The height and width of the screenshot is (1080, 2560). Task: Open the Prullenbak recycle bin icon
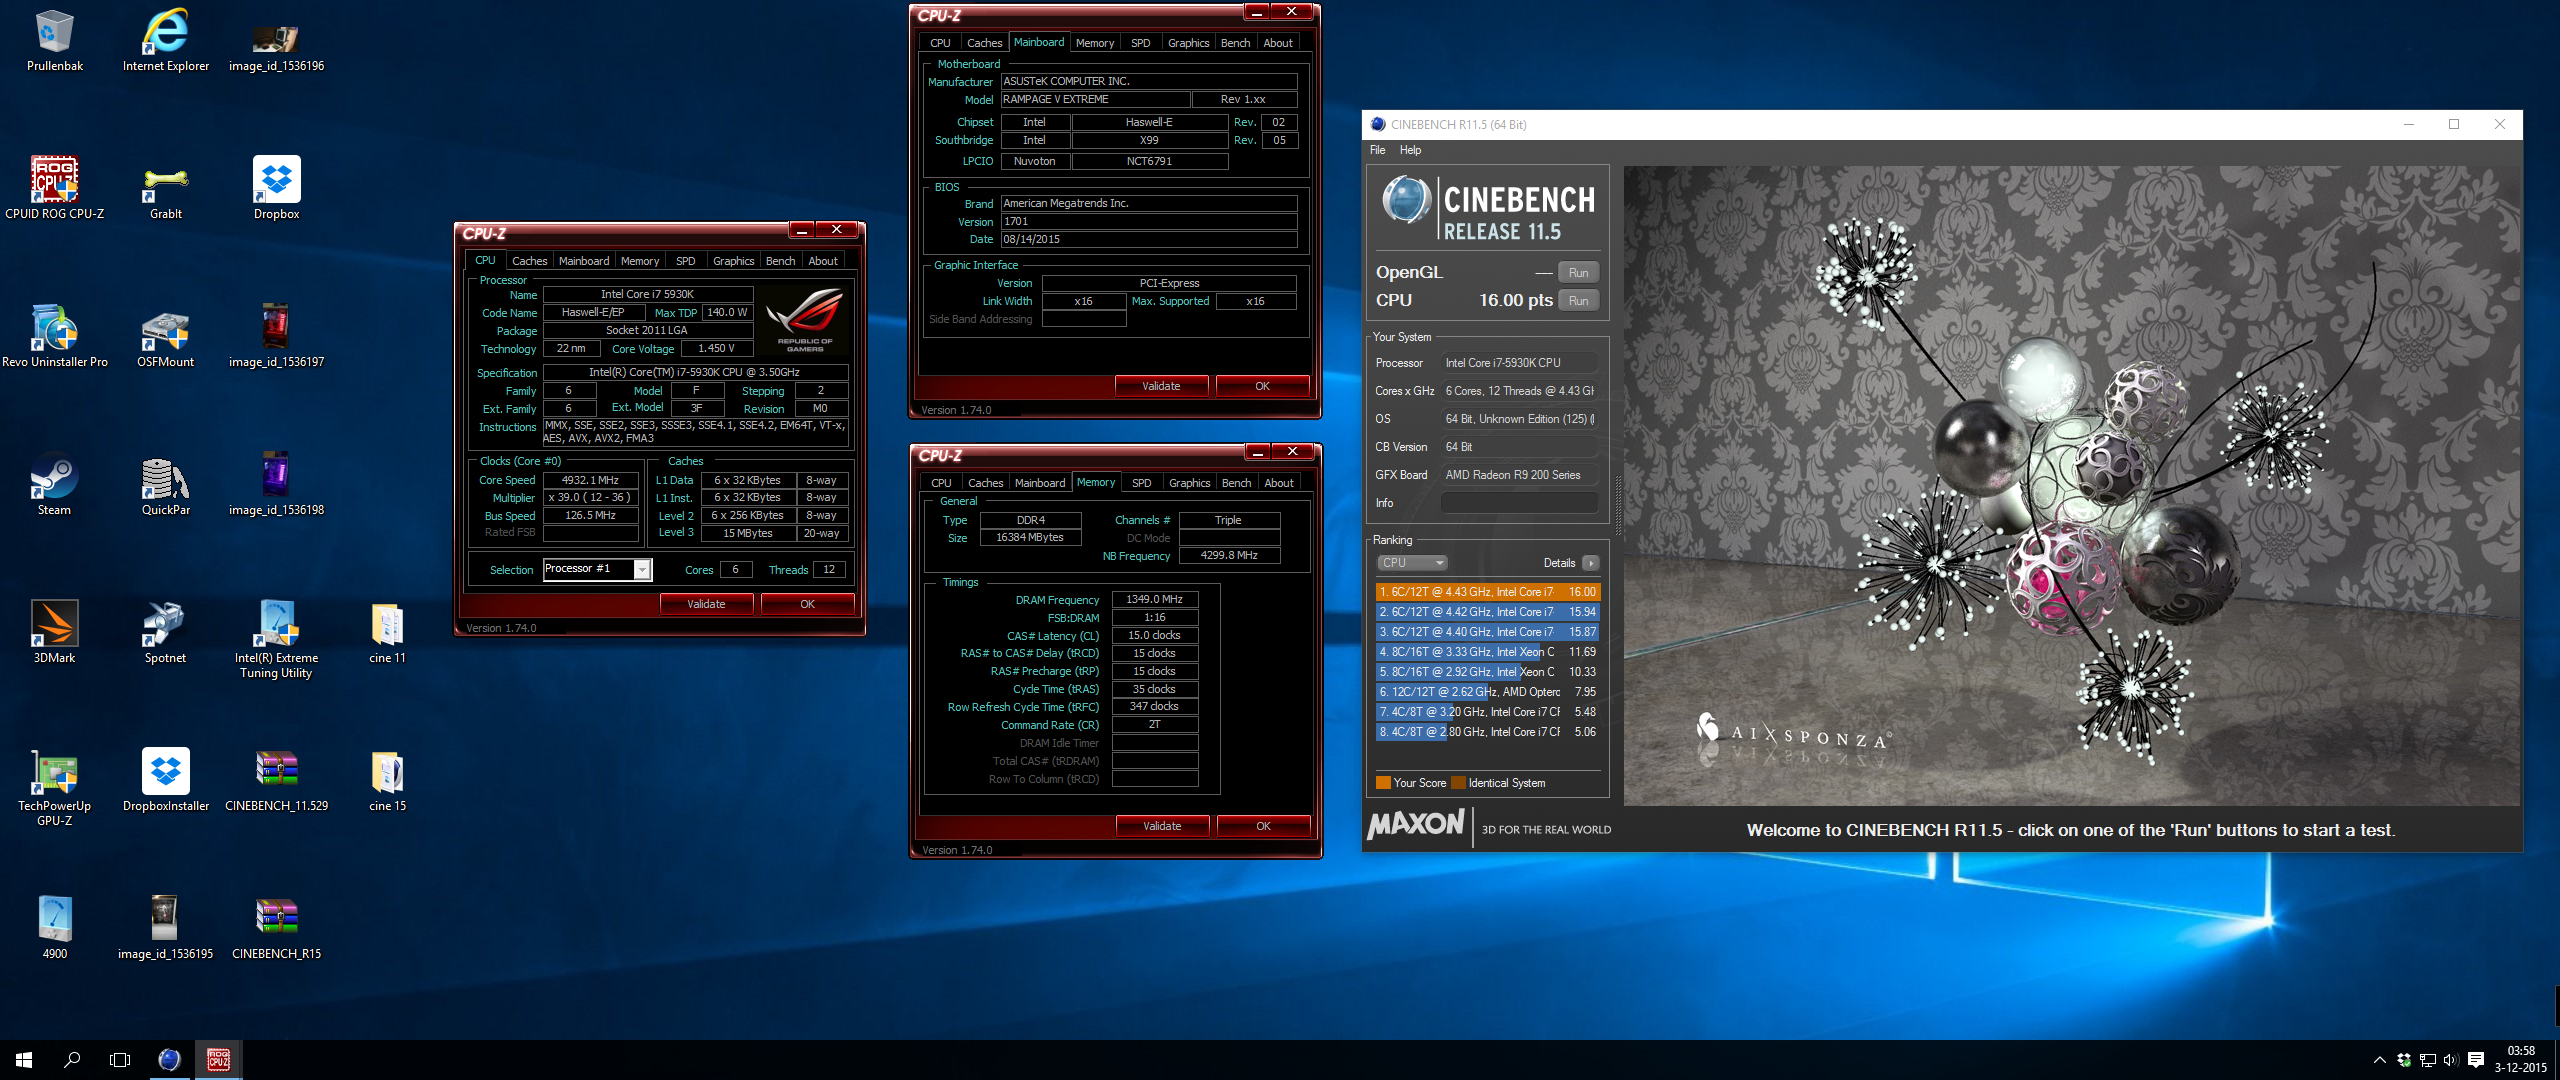(x=54, y=40)
